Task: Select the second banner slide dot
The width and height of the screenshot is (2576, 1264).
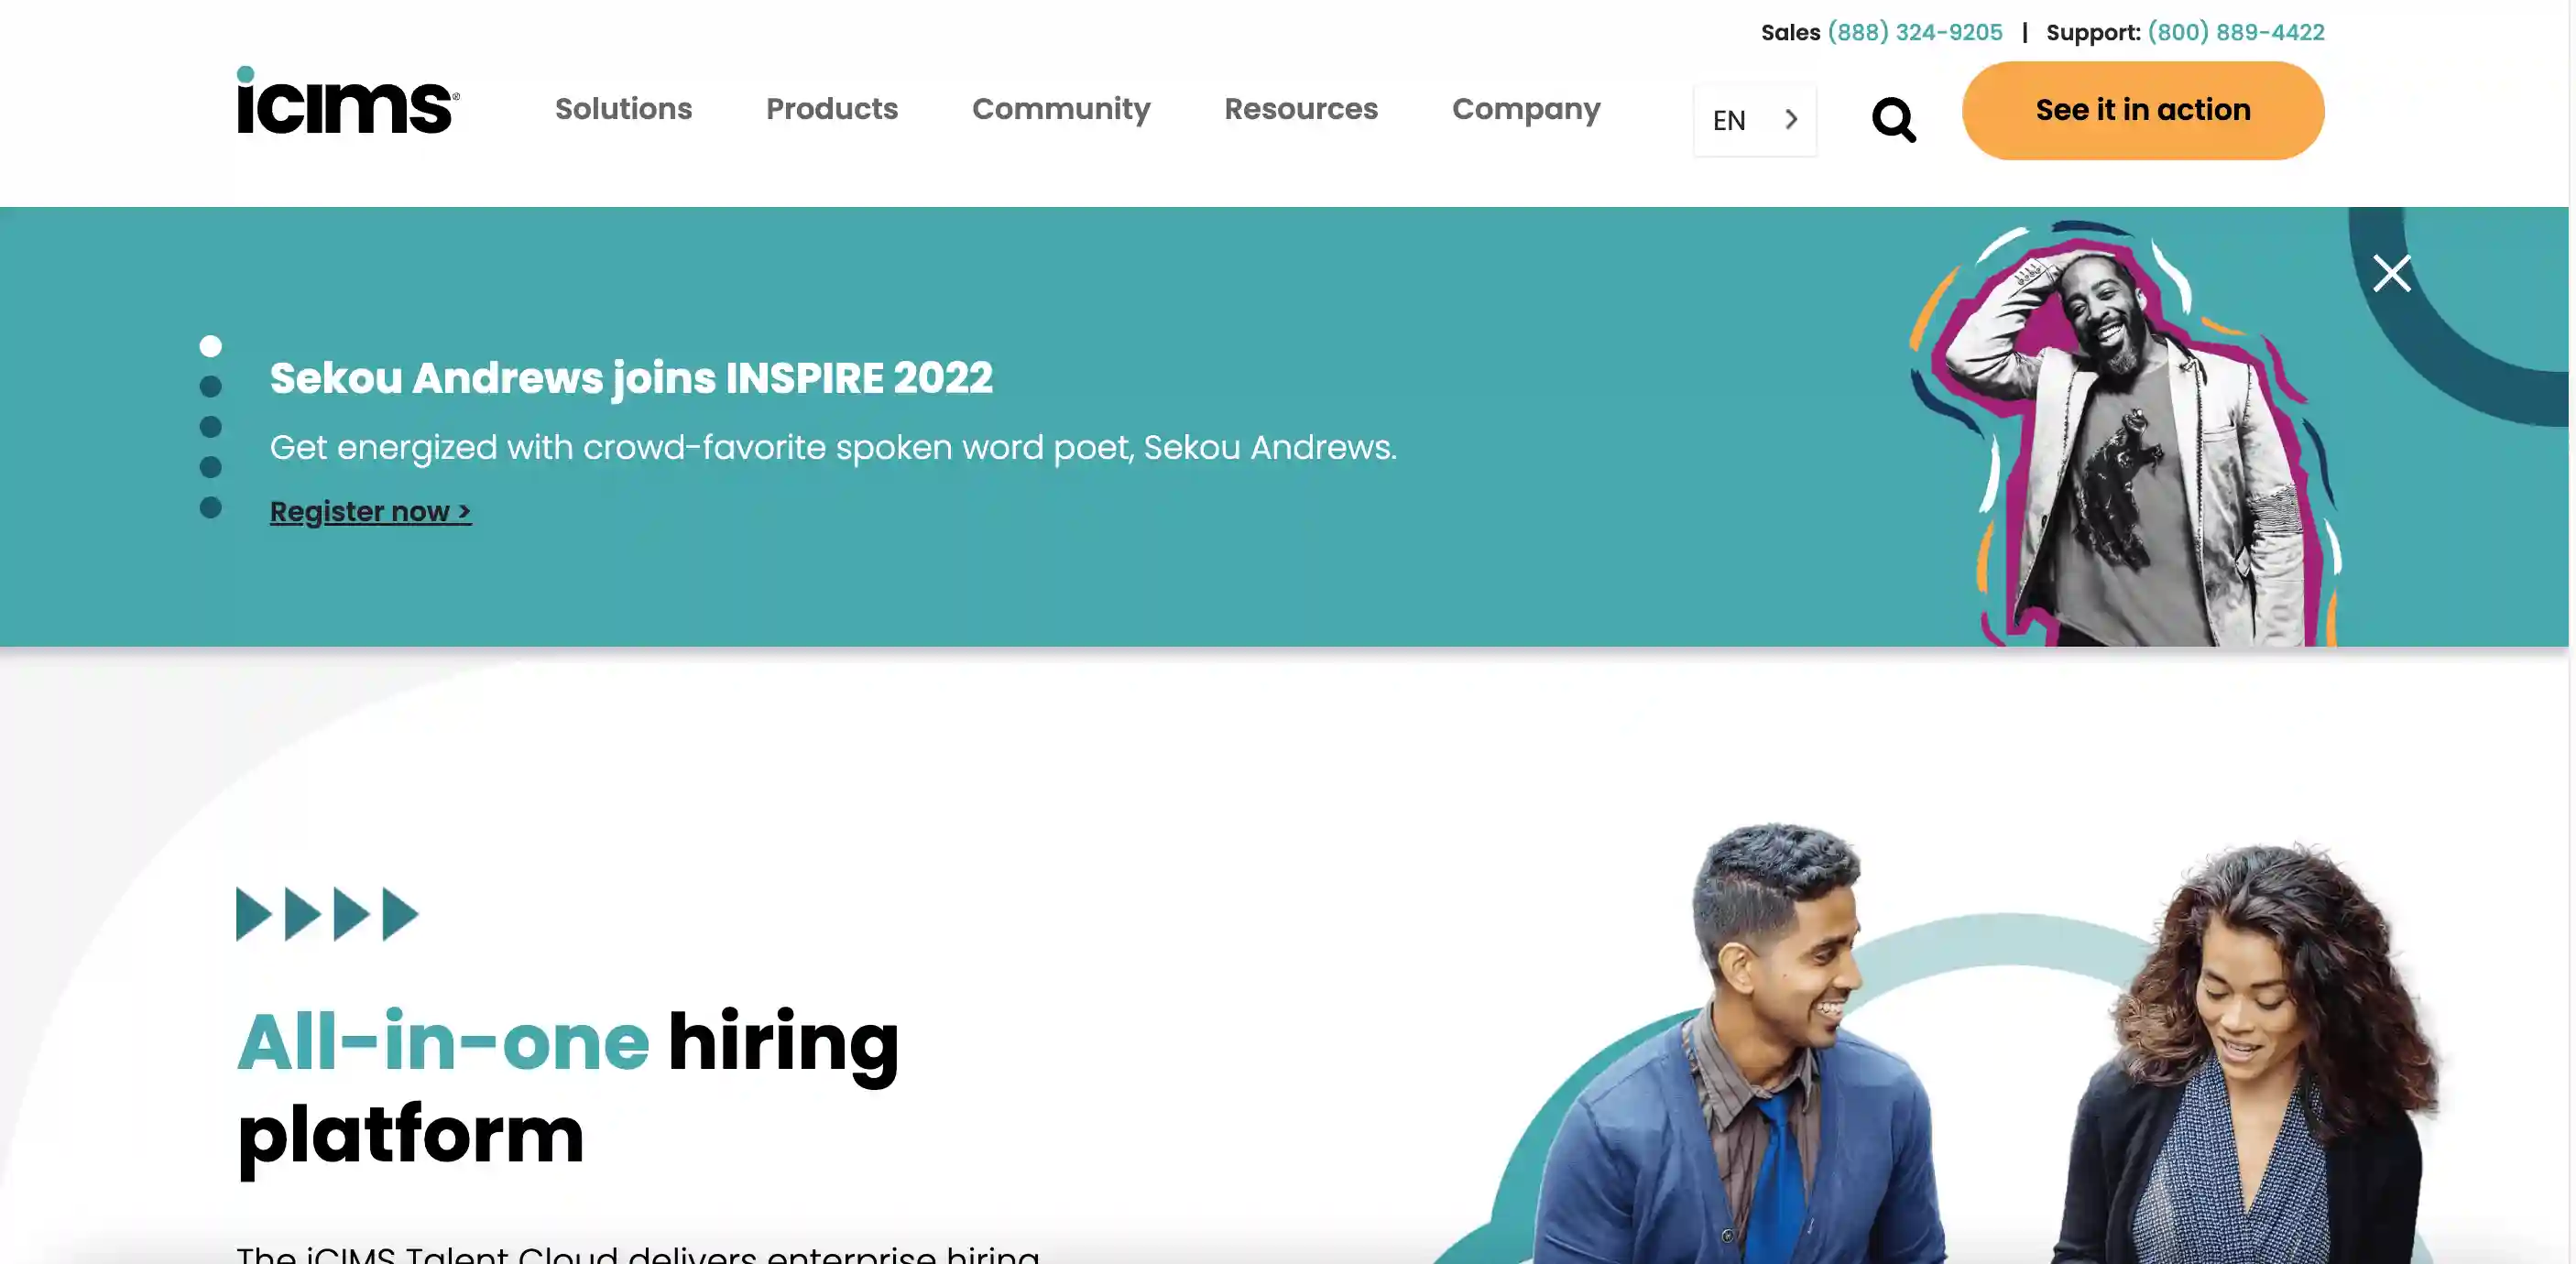Action: pos(210,386)
